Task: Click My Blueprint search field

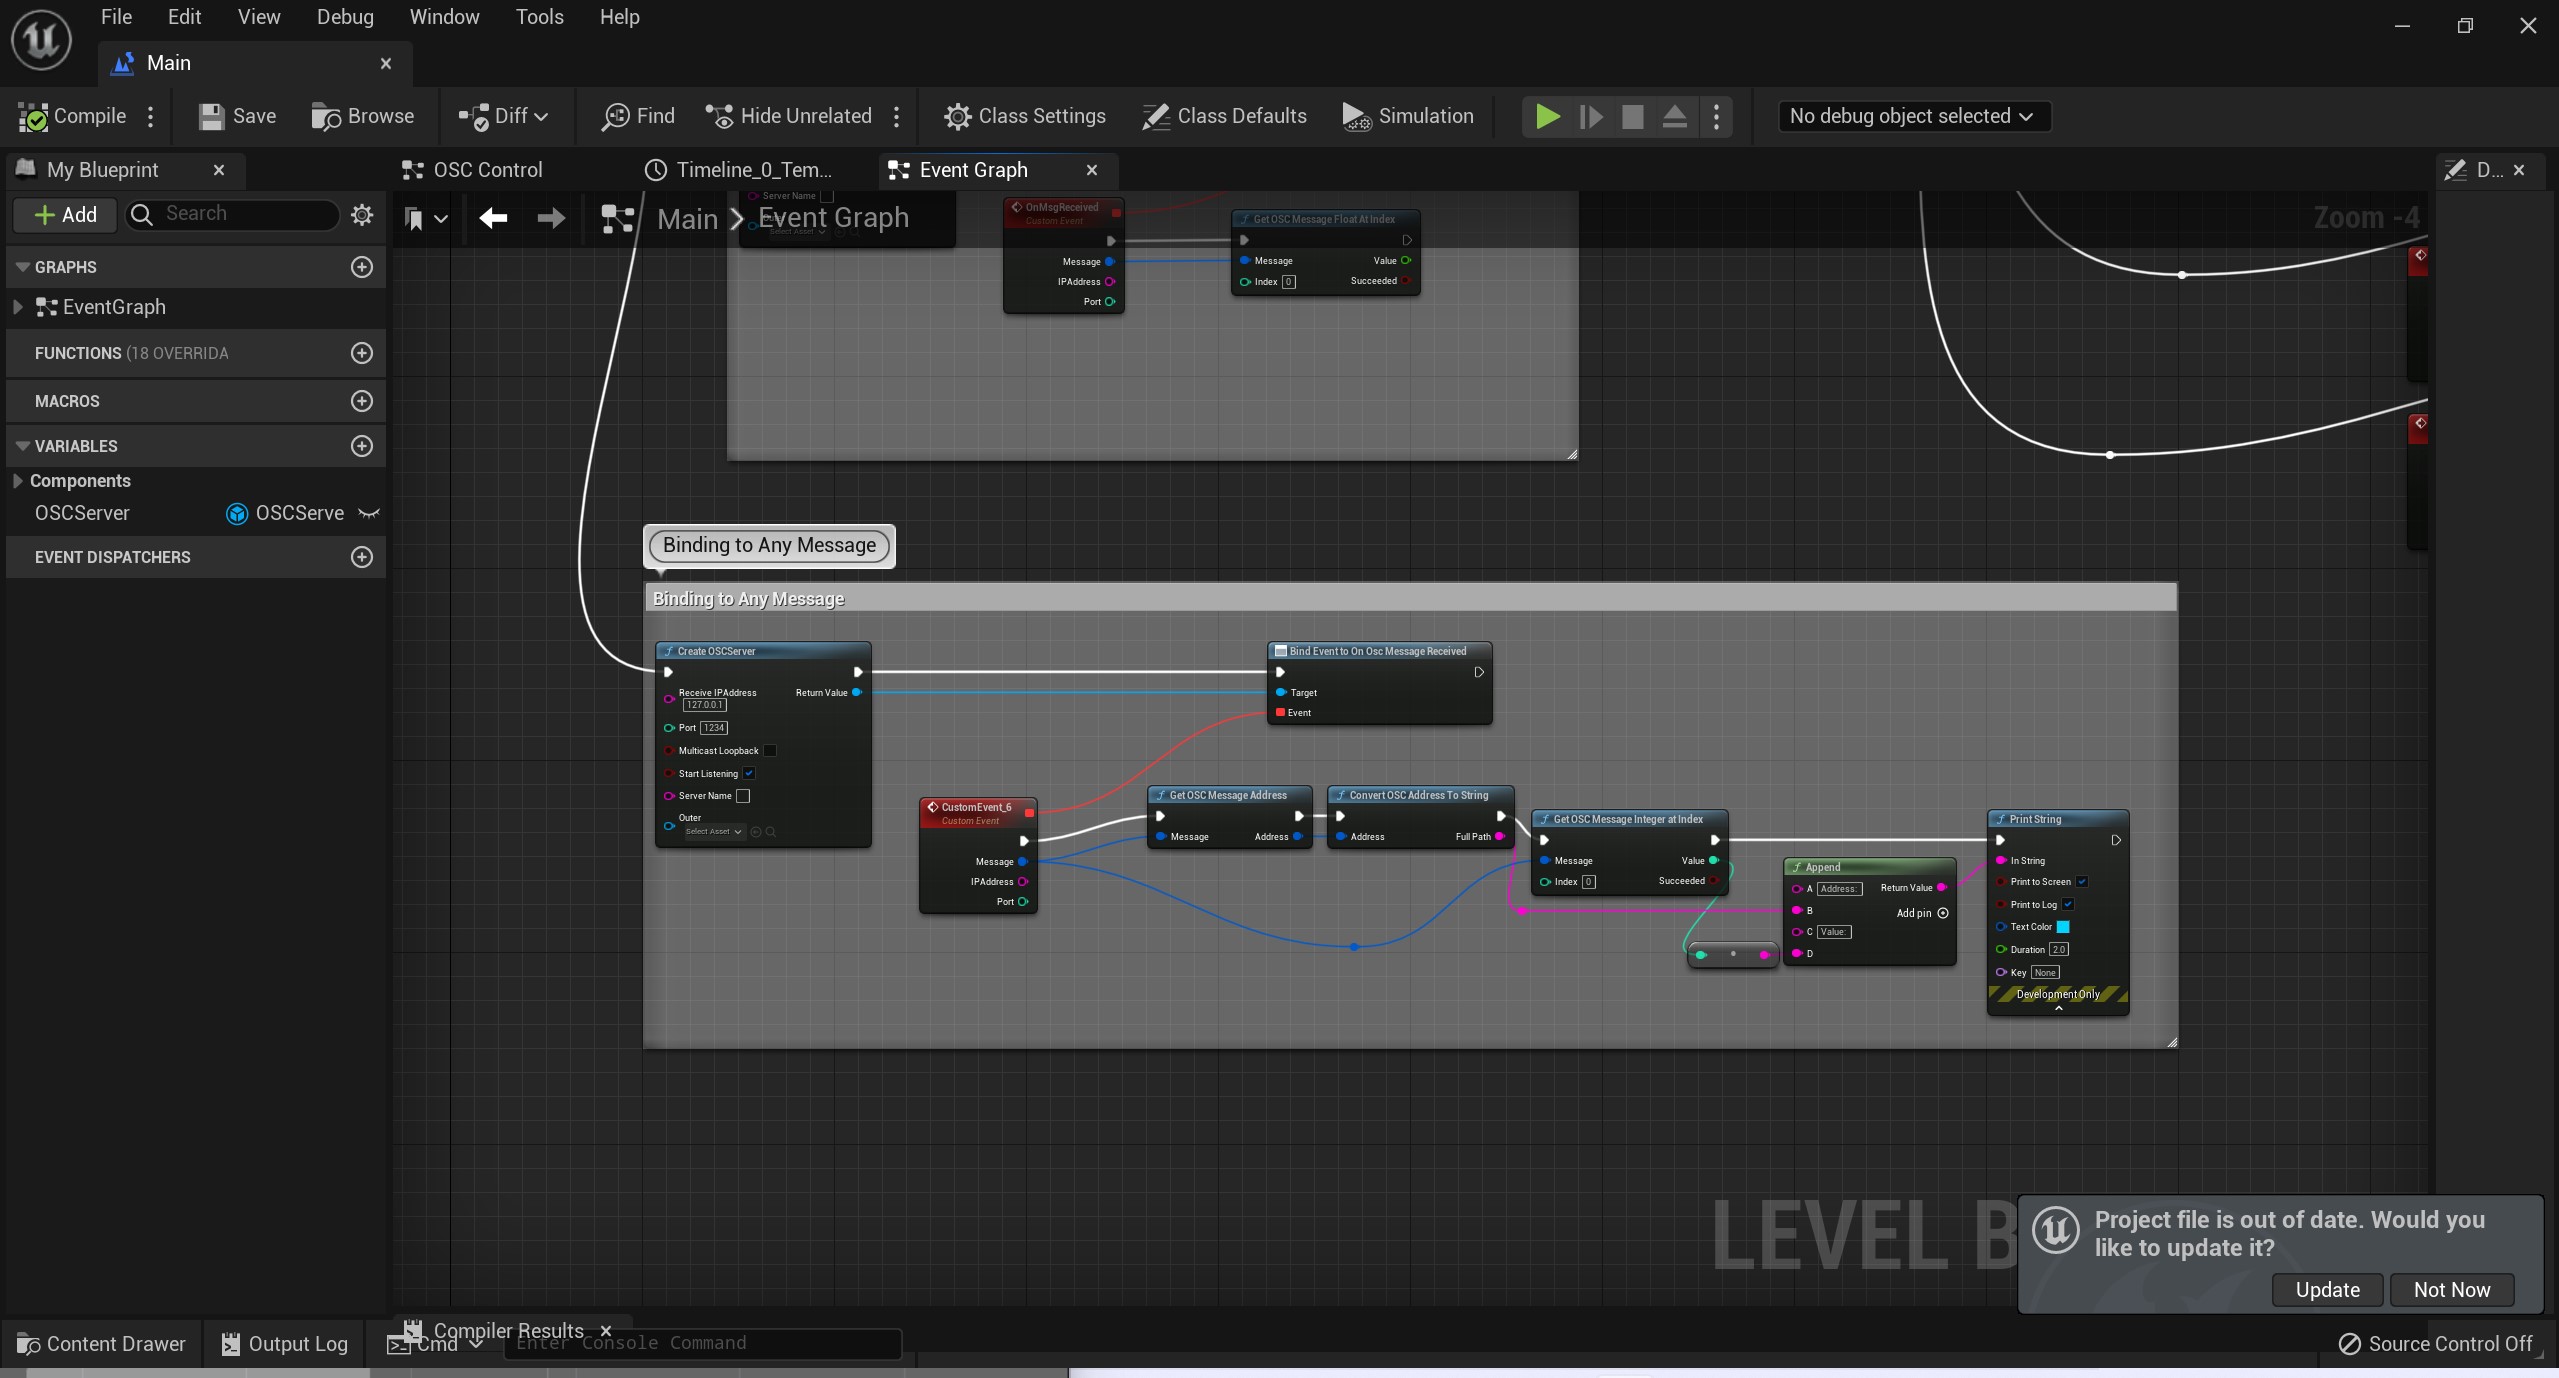Action: (x=232, y=214)
